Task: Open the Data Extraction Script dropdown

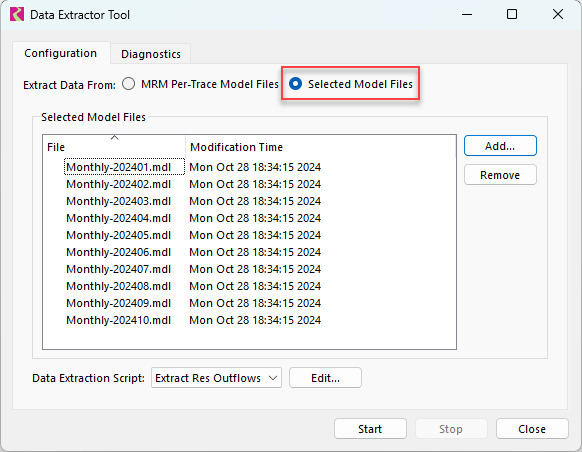Action: coord(216,378)
